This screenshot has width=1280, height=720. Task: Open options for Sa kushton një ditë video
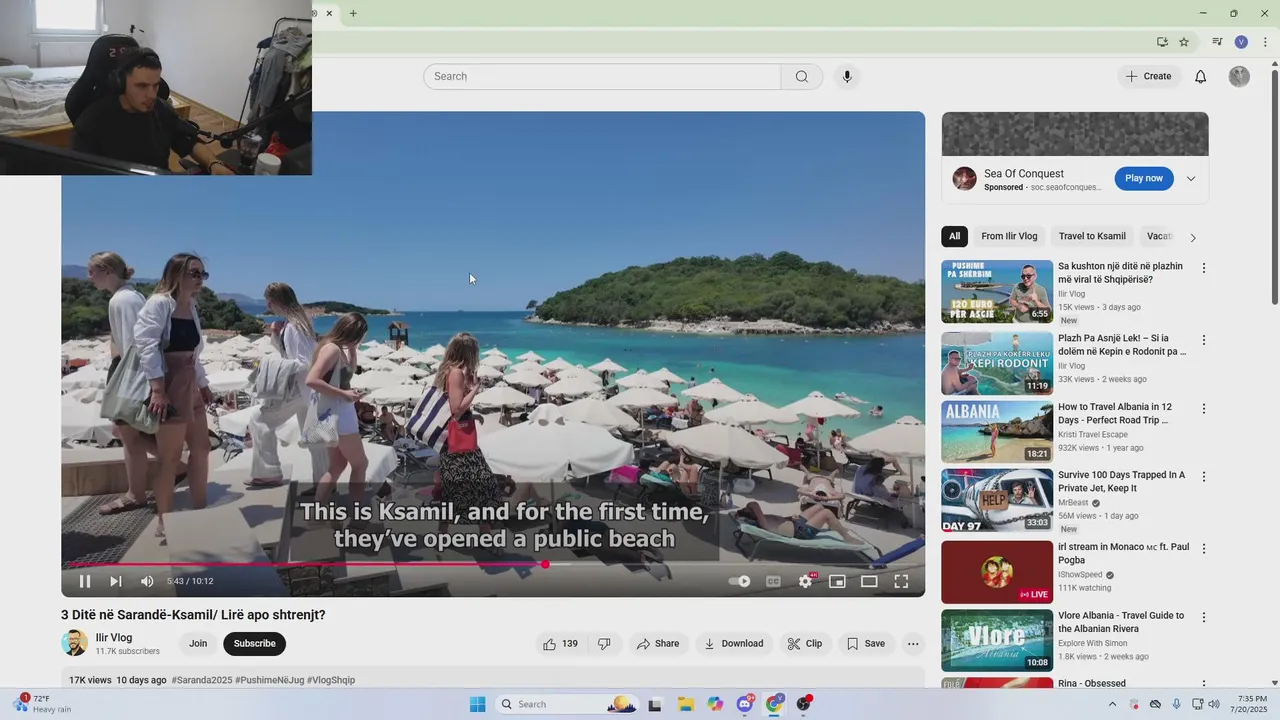[x=1204, y=268]
